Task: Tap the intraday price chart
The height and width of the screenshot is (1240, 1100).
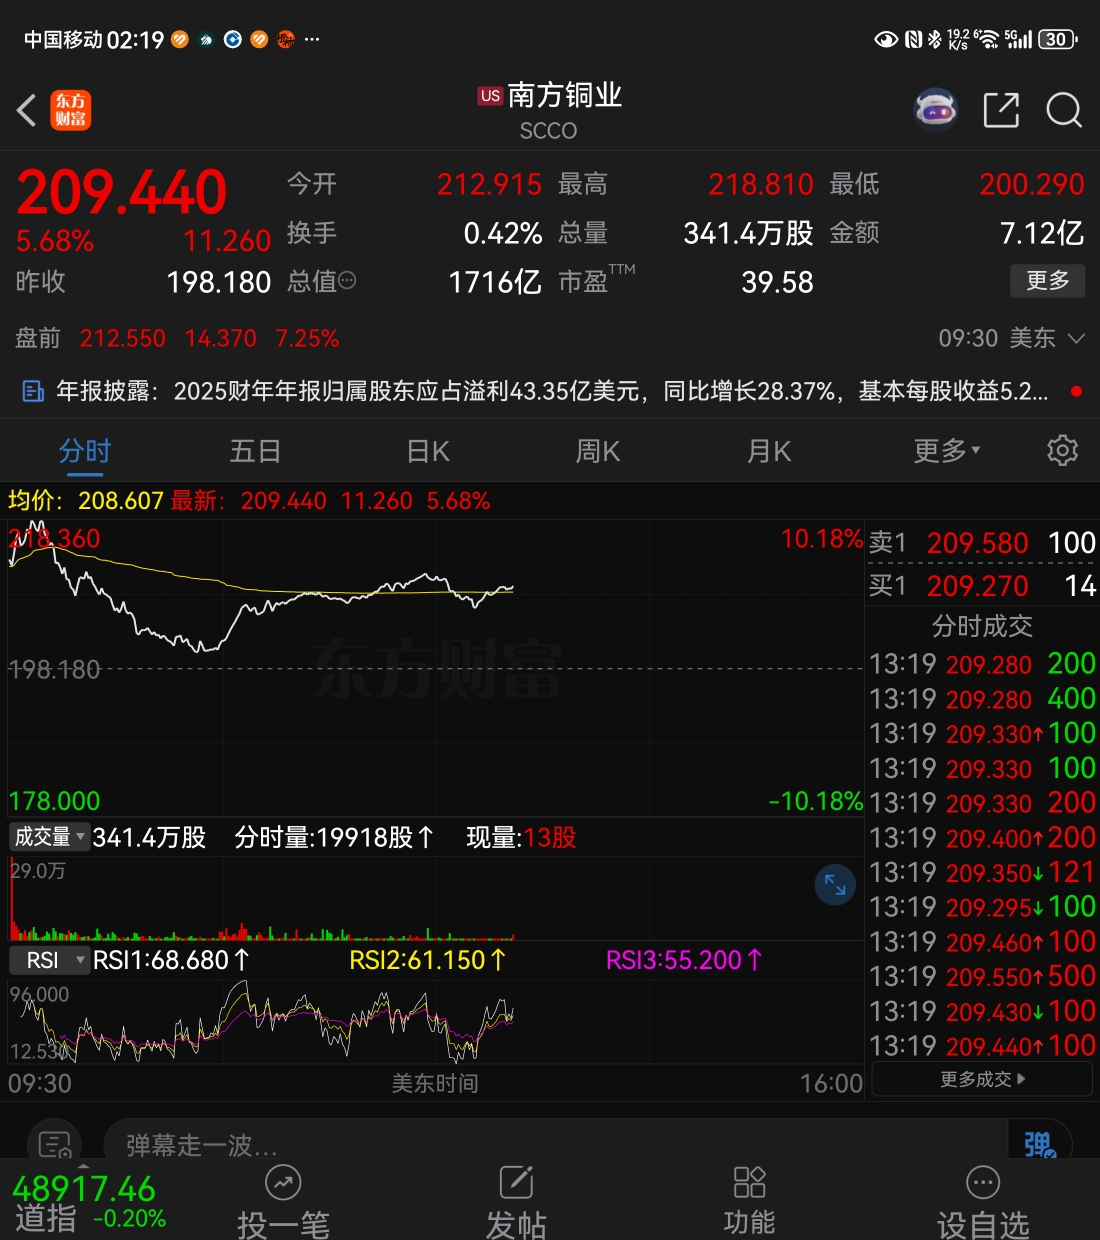Action: pos(435,667)
